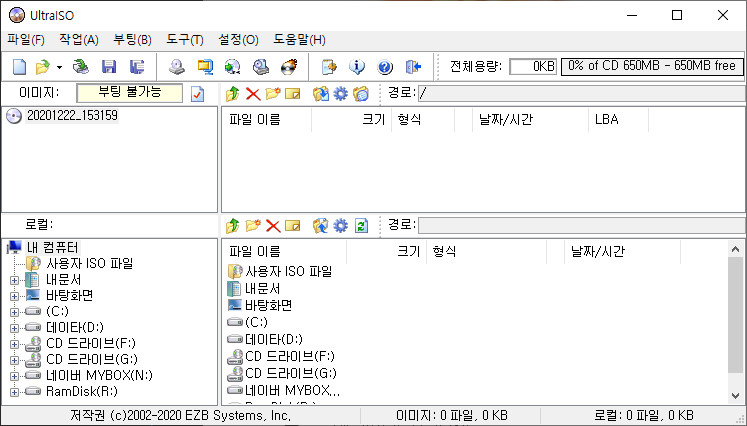Image resolution: width=747 pixels, height=426 pixels.
Task: Click Refresh icon in local toolbar
Action: coord(362,225)
